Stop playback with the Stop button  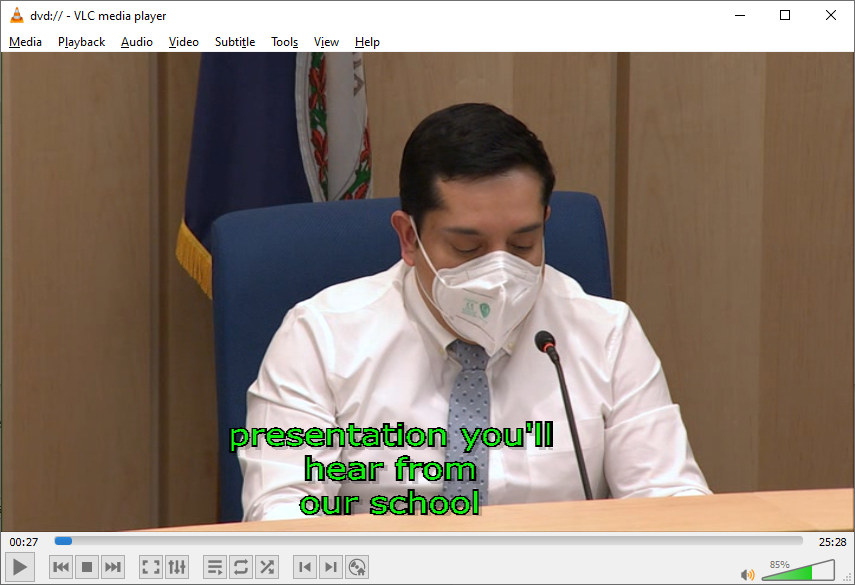87,567
